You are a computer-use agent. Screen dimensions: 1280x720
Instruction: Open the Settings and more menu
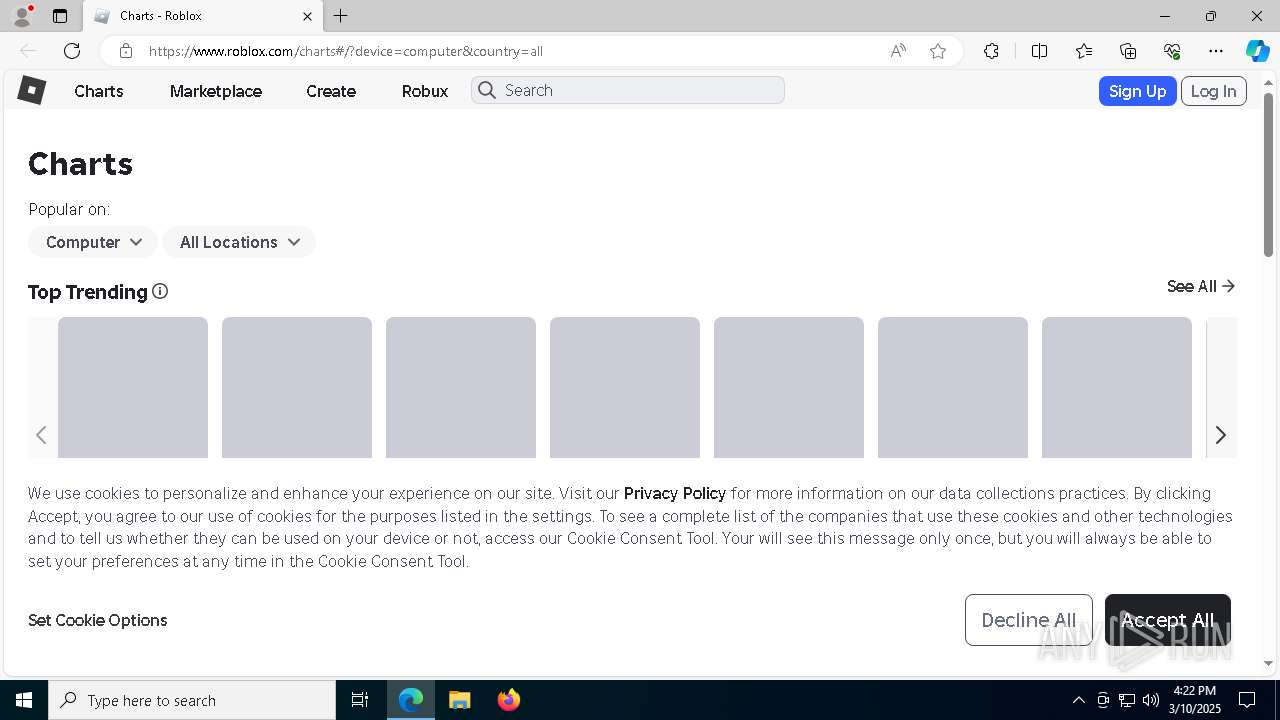(1216, 51)
